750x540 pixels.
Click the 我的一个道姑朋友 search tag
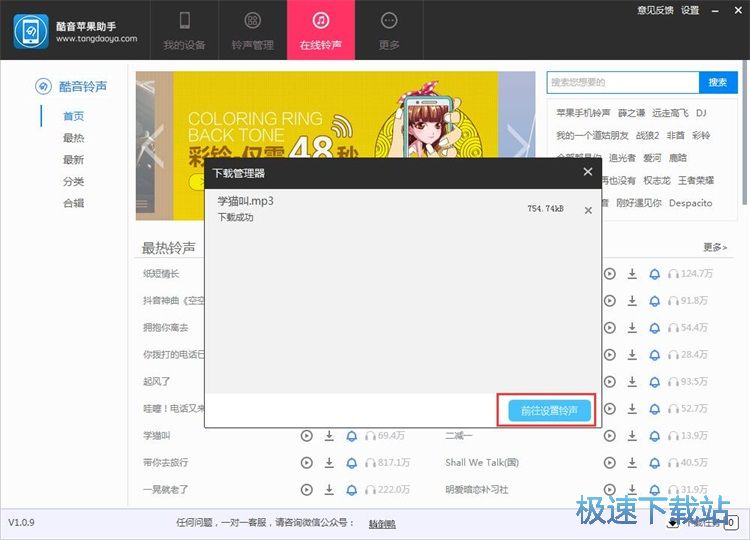pos(592,135)
